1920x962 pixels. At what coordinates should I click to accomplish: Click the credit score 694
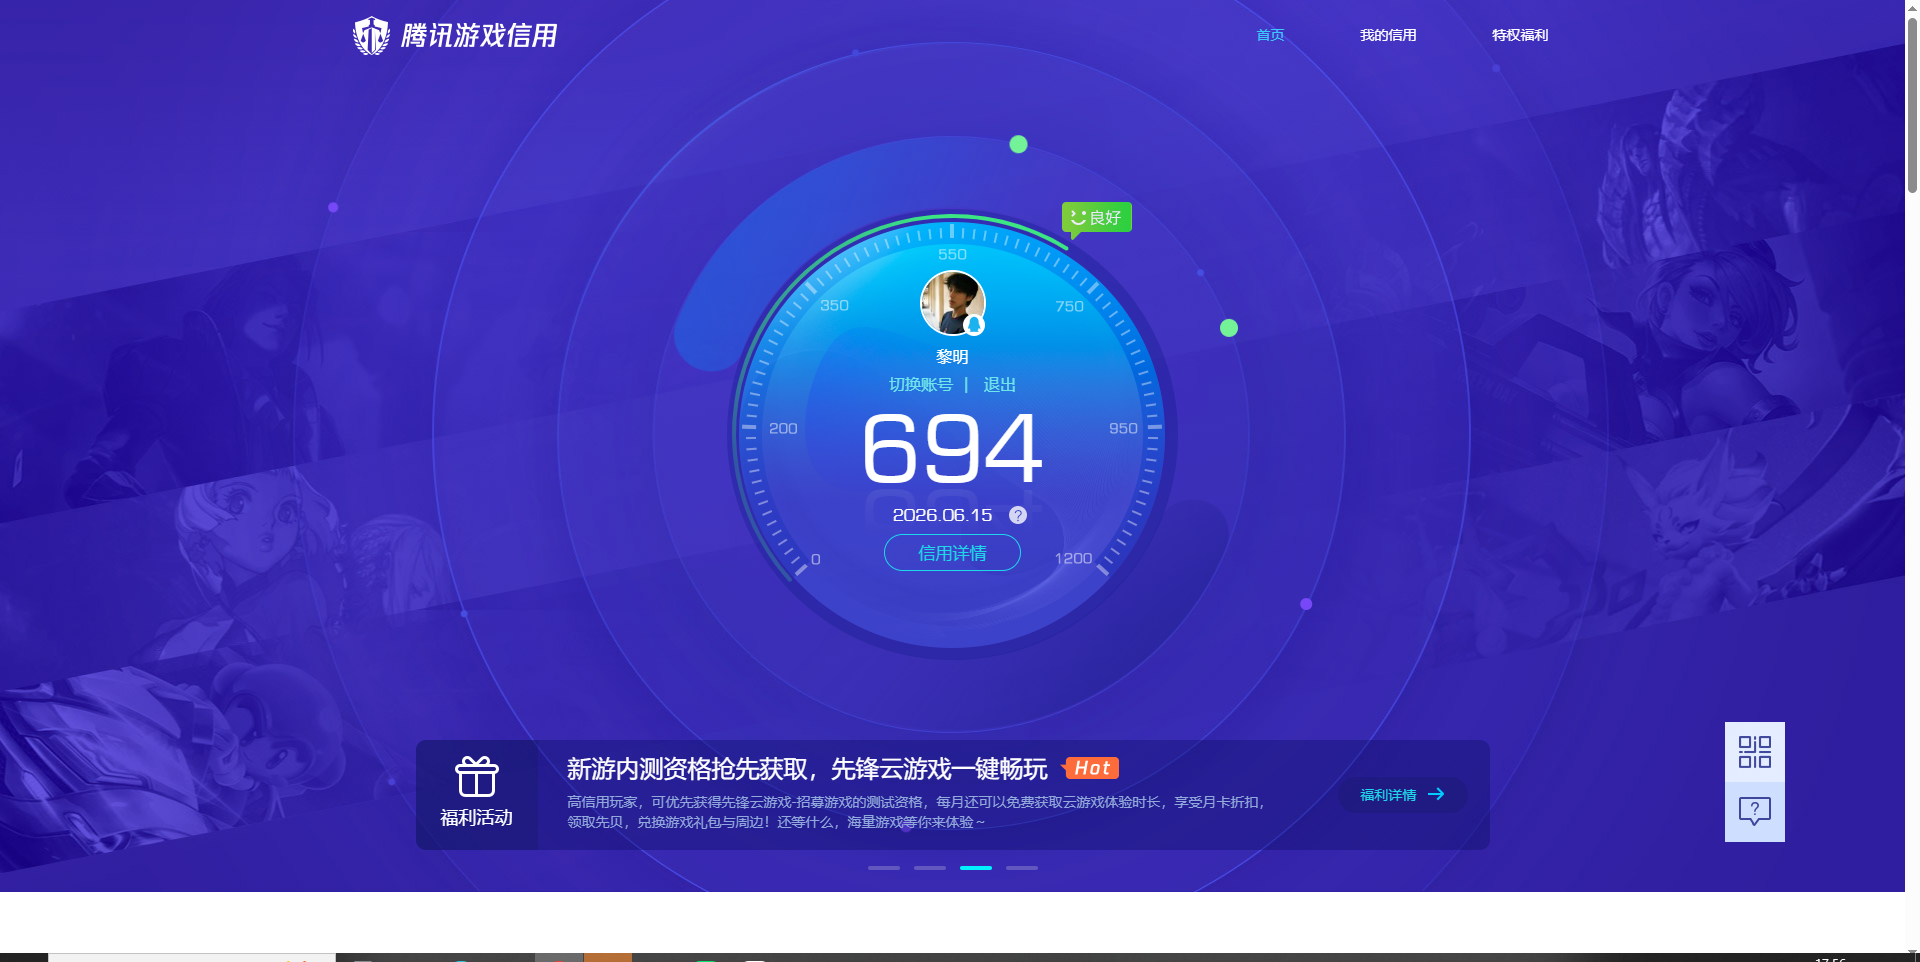click(952, 449)
